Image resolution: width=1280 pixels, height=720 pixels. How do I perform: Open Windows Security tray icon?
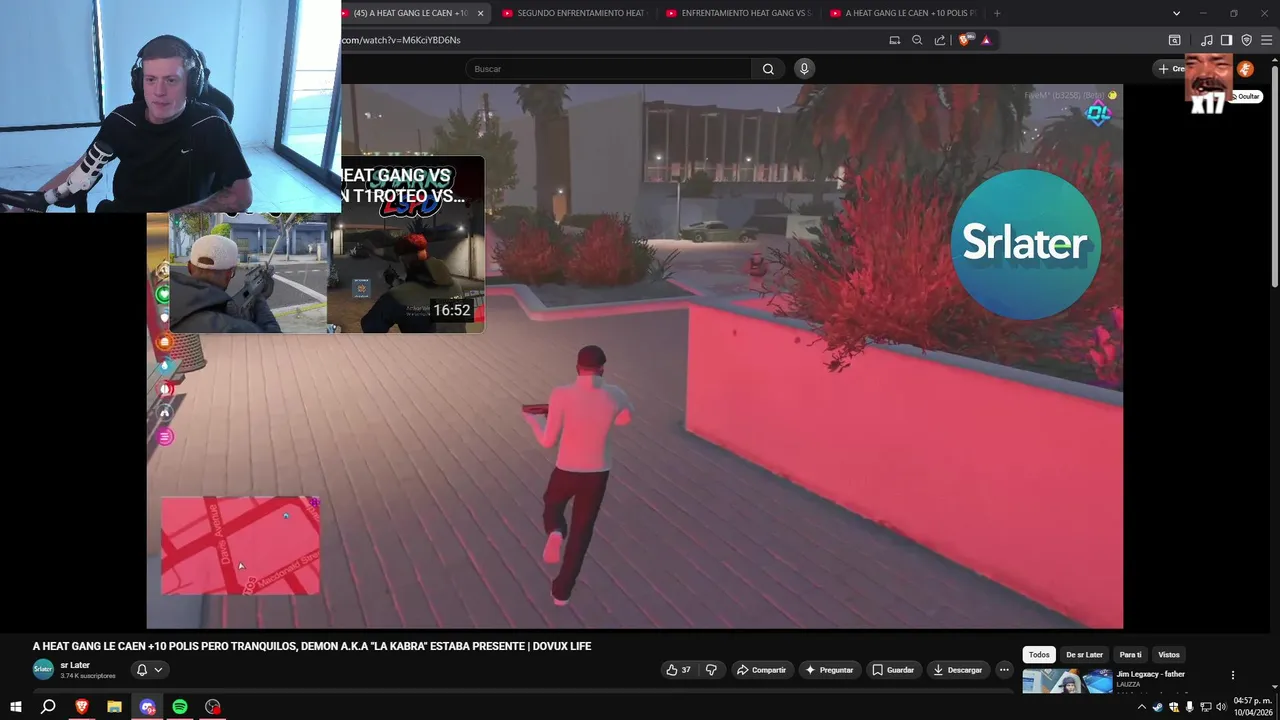1173,707
